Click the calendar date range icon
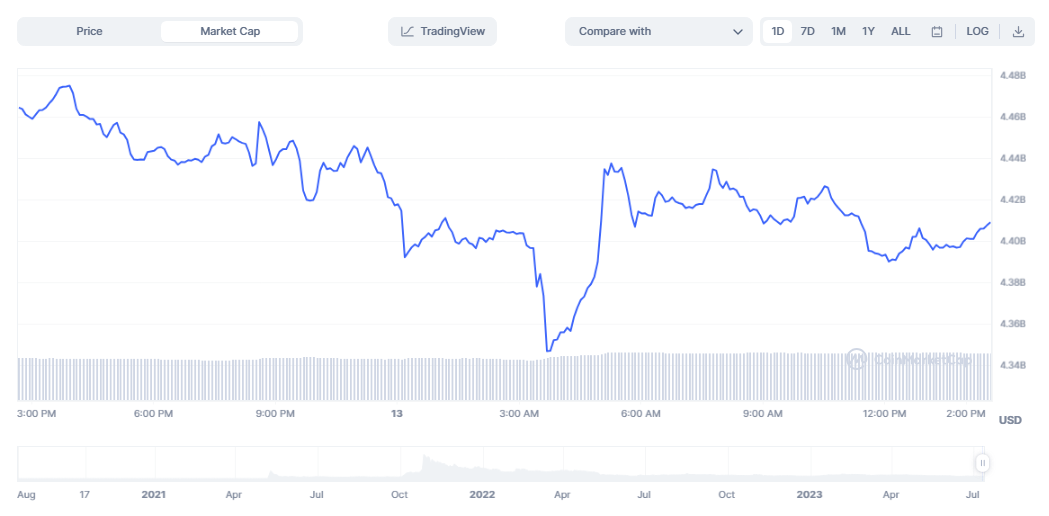The width and height of the screenshot is (1049, 516). (937, 32)
